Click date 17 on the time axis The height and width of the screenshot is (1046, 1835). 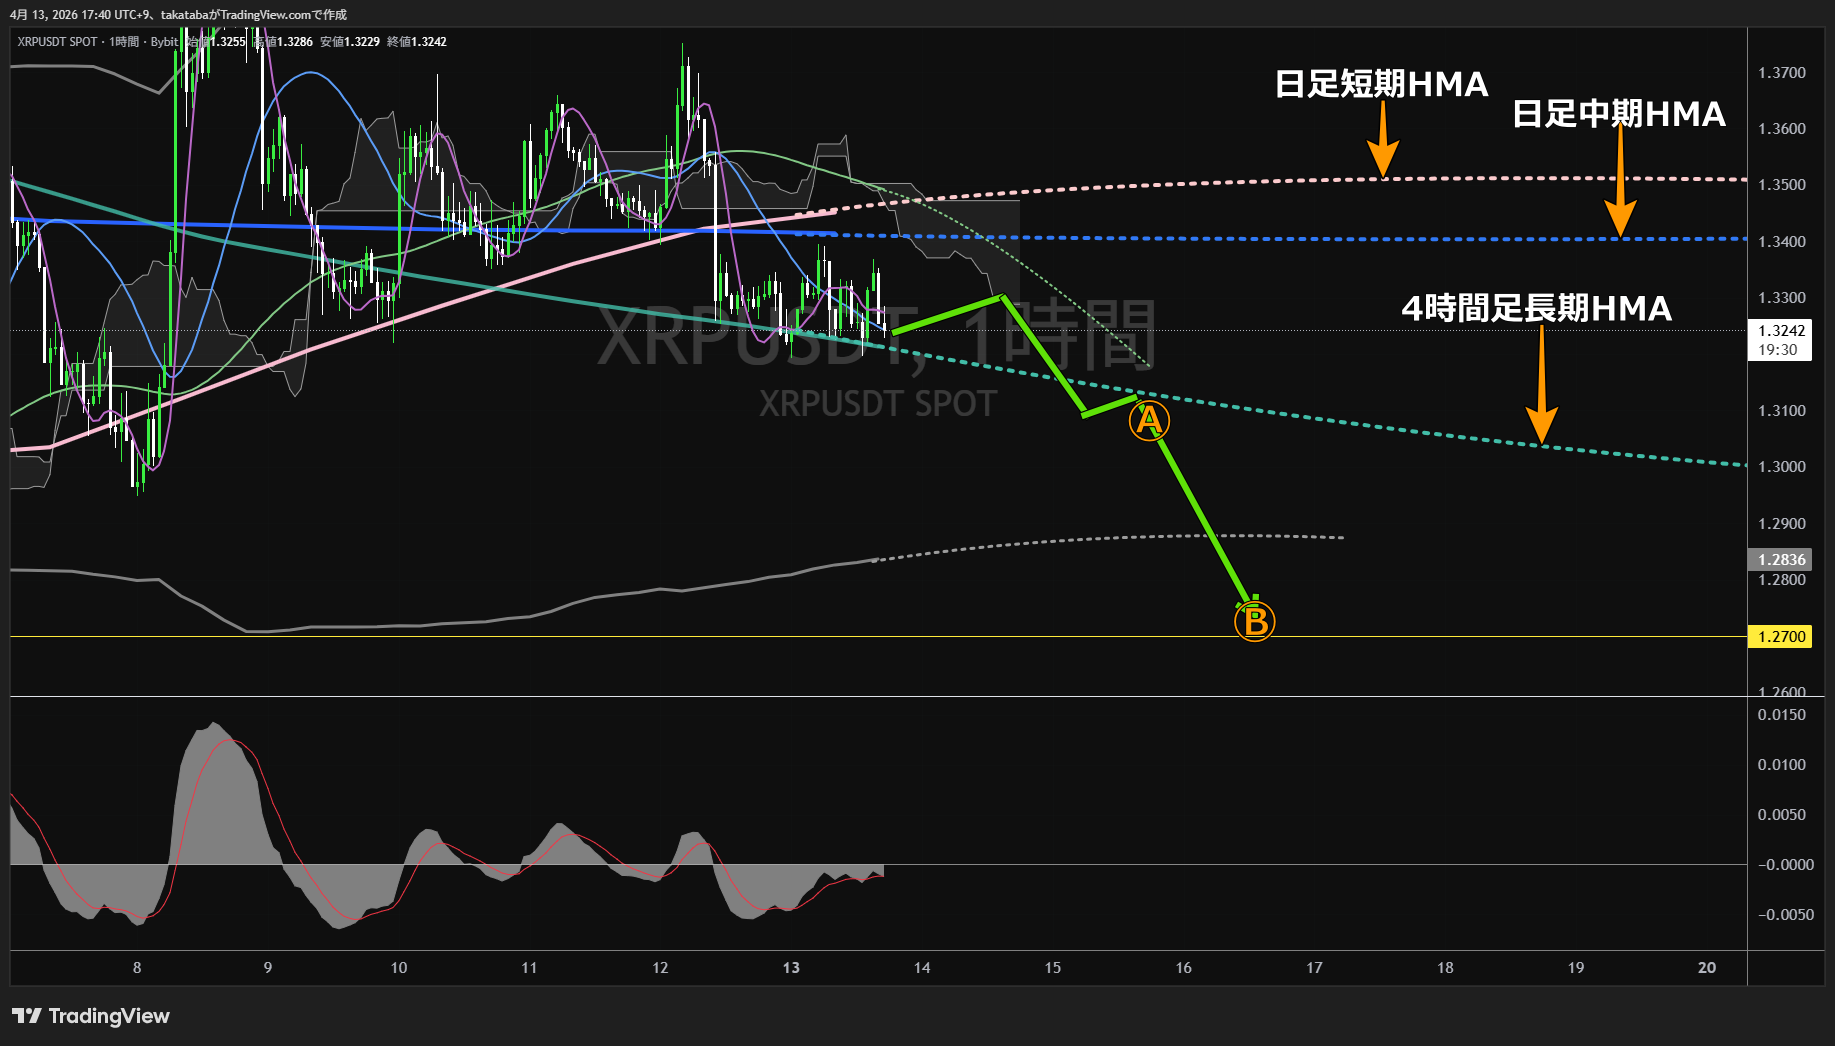(x=1314, y=967)
